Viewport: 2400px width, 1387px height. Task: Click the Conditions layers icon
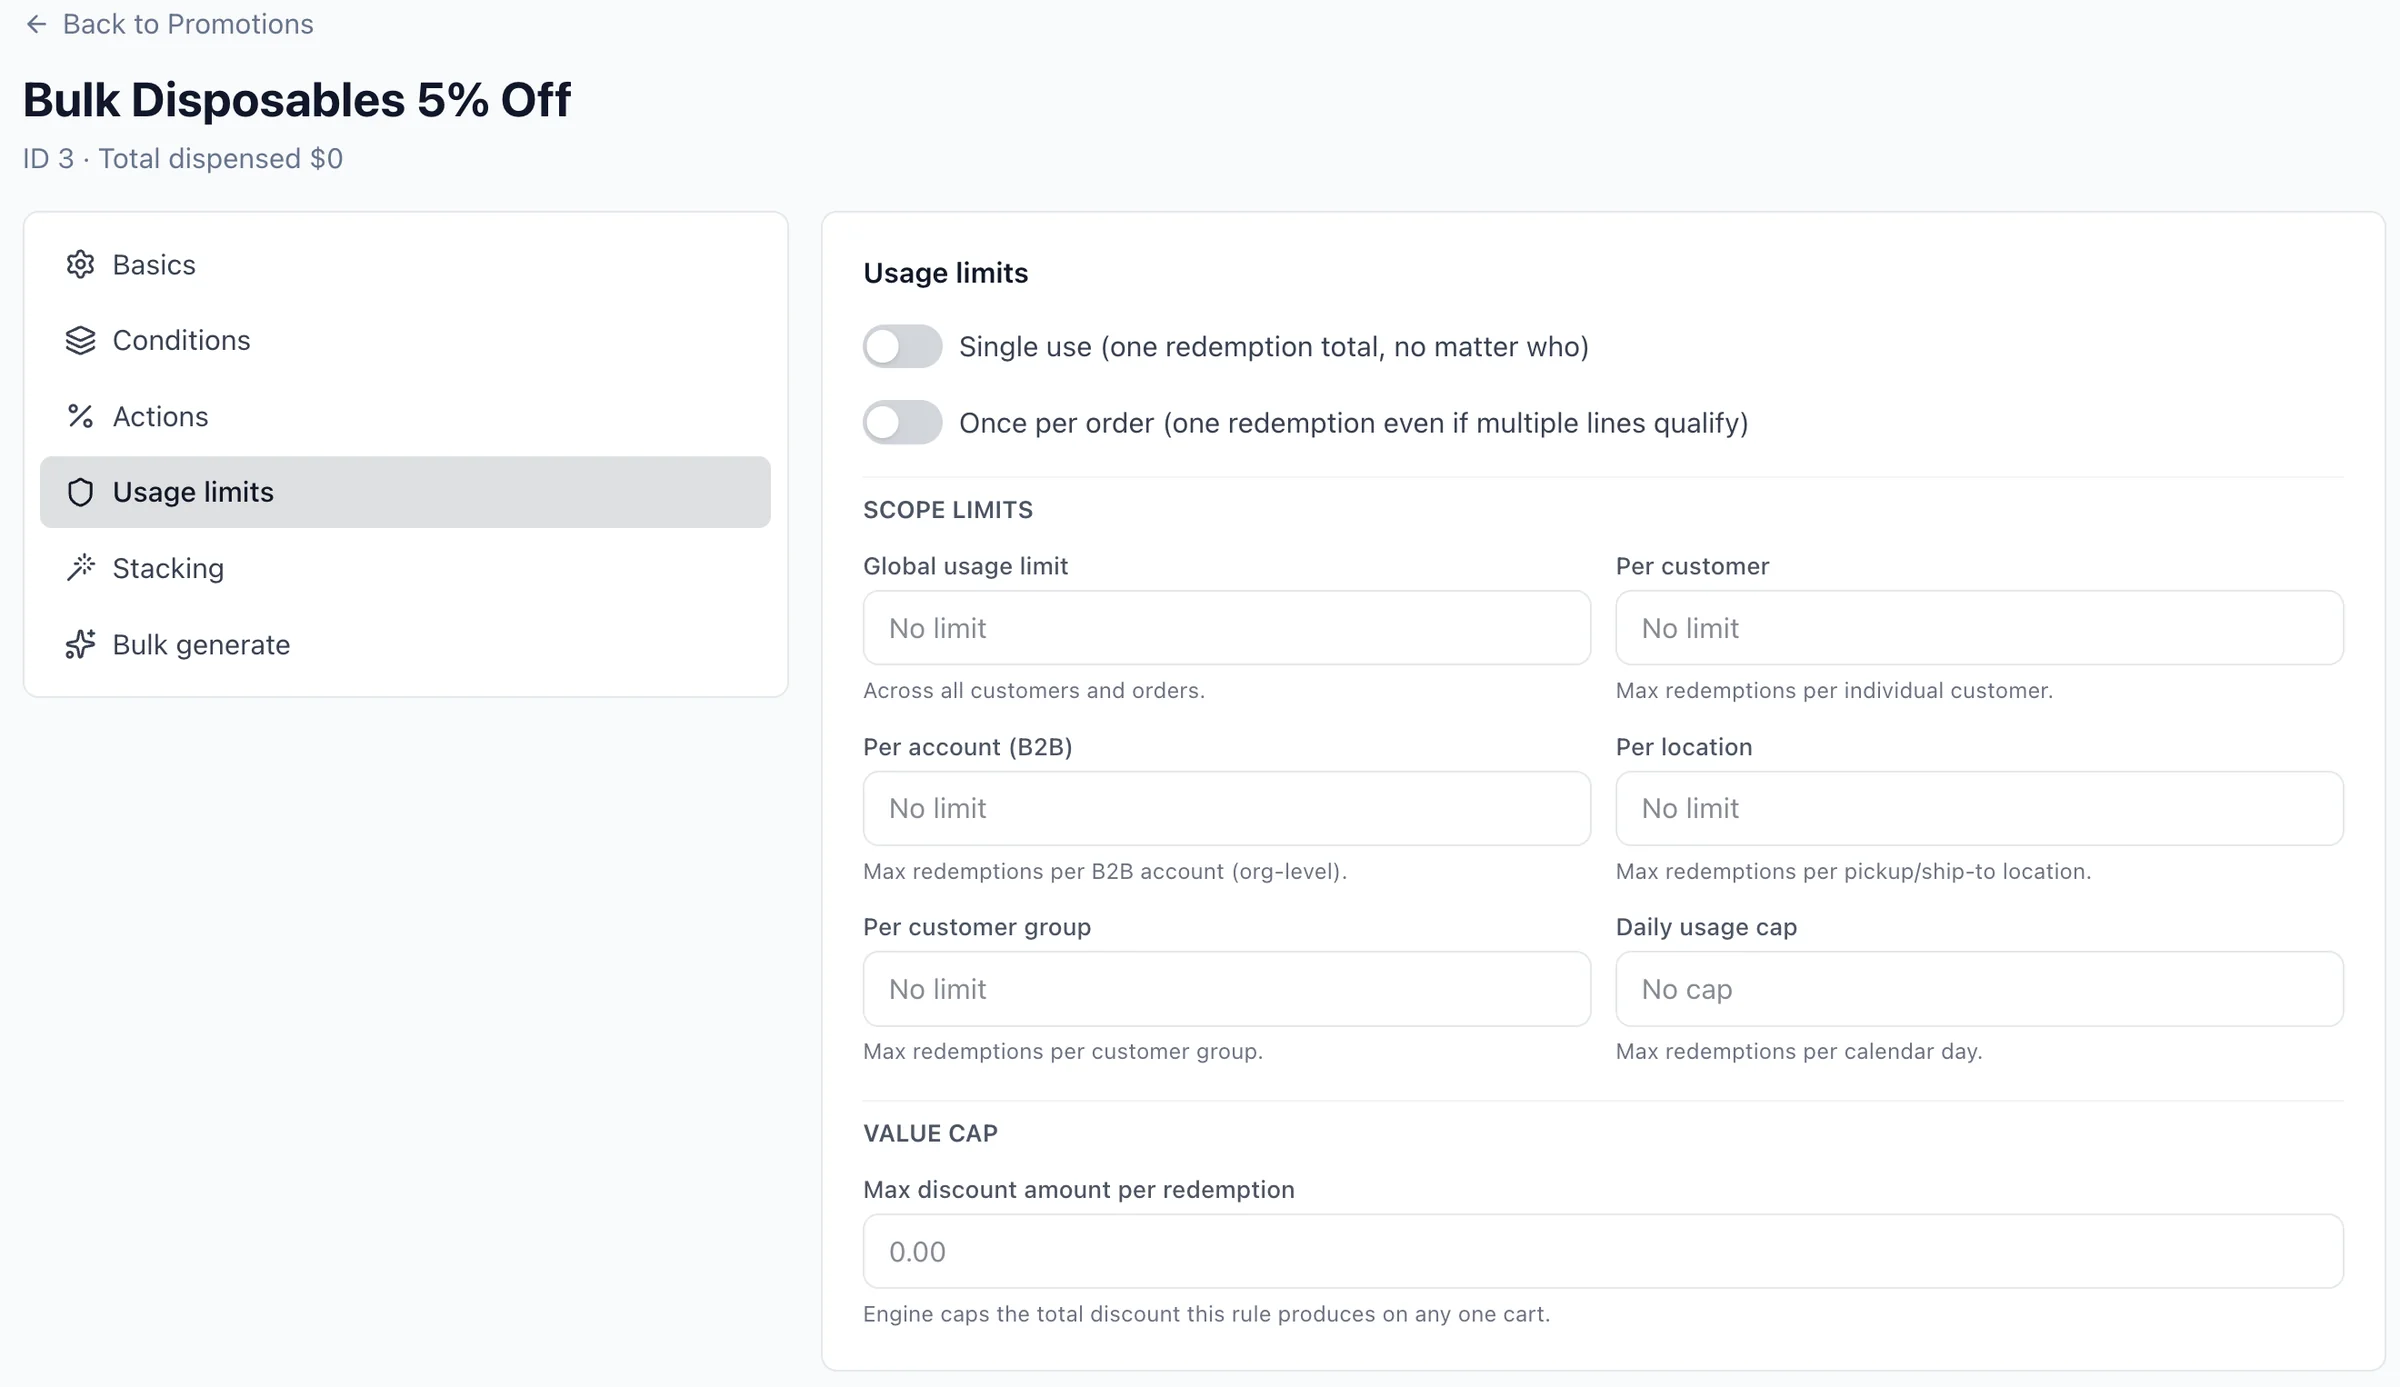[x=80, y=341]
